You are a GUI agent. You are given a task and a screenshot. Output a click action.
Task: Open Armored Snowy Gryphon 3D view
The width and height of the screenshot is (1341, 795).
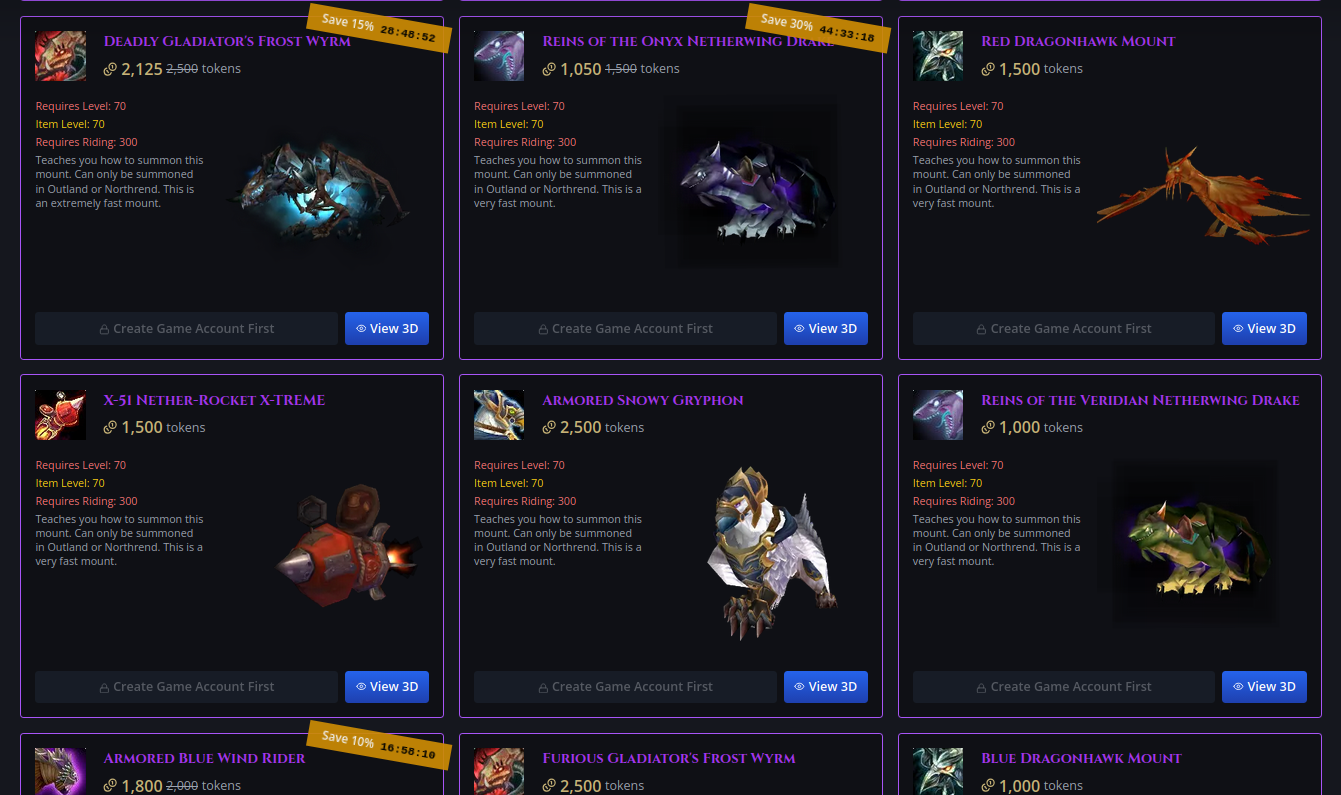click(826, 687)
